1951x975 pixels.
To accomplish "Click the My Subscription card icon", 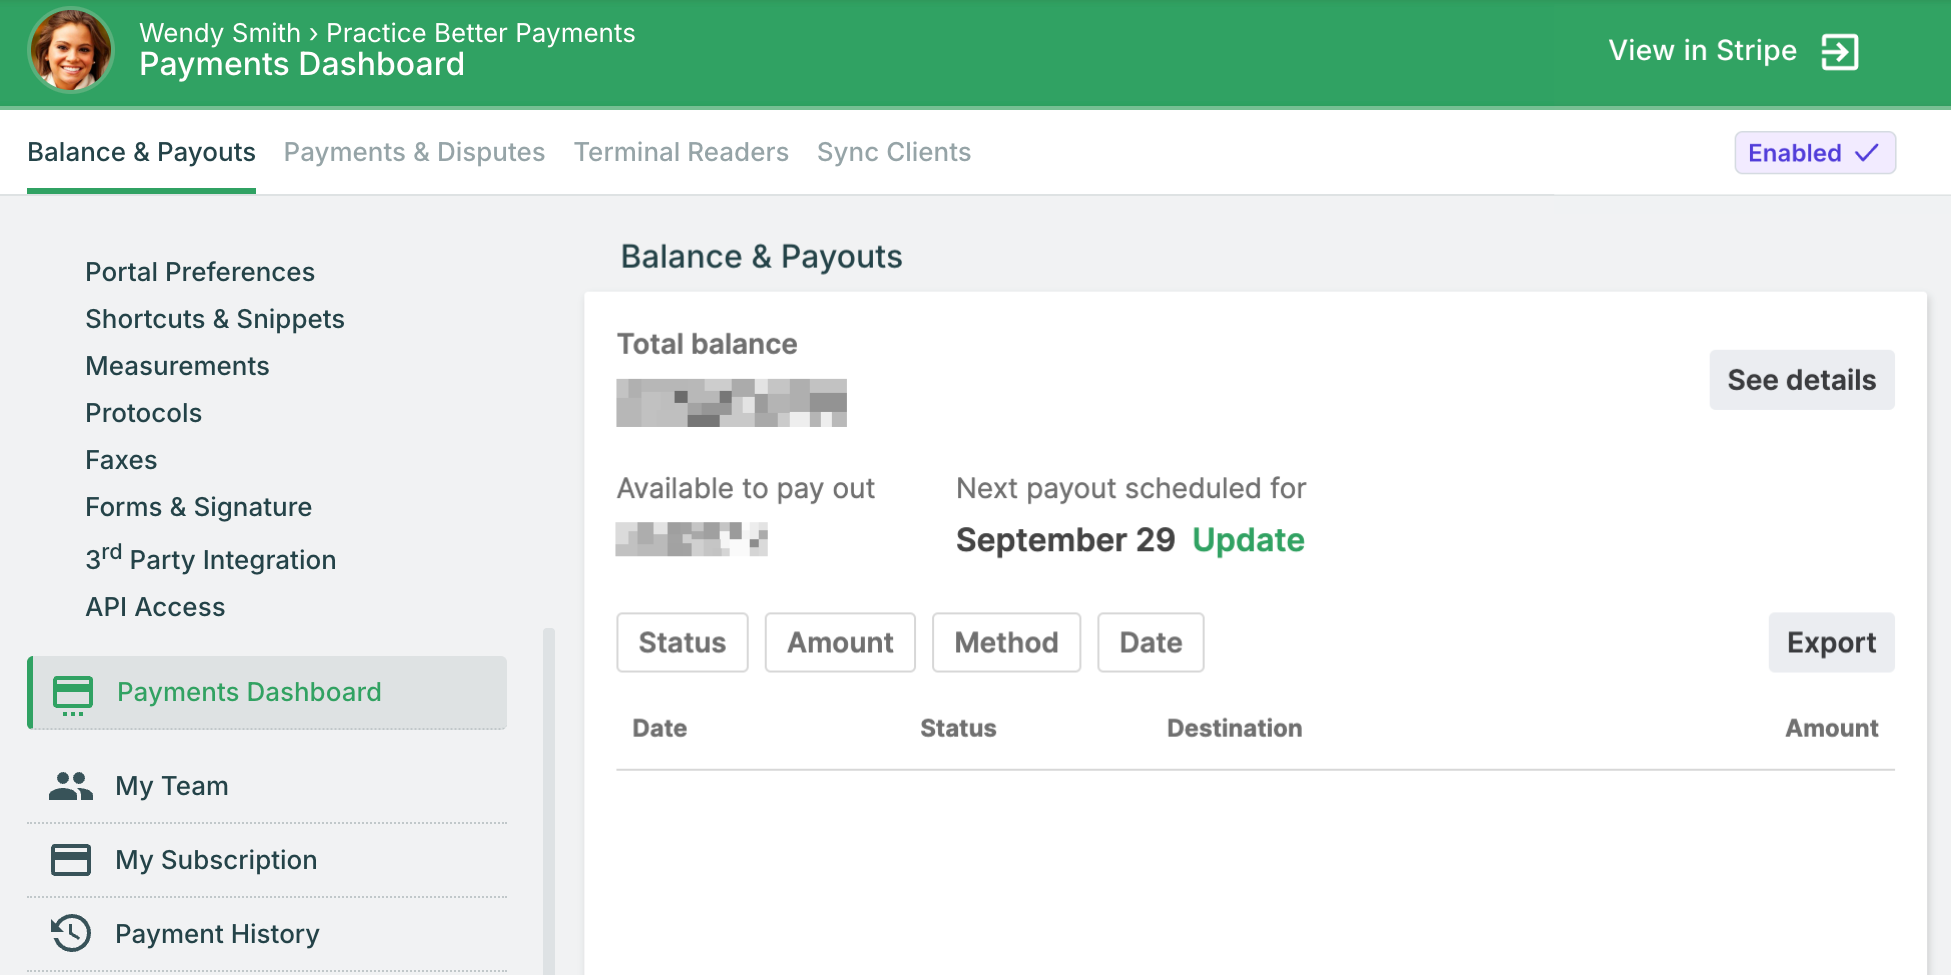I will pos(70,860).
